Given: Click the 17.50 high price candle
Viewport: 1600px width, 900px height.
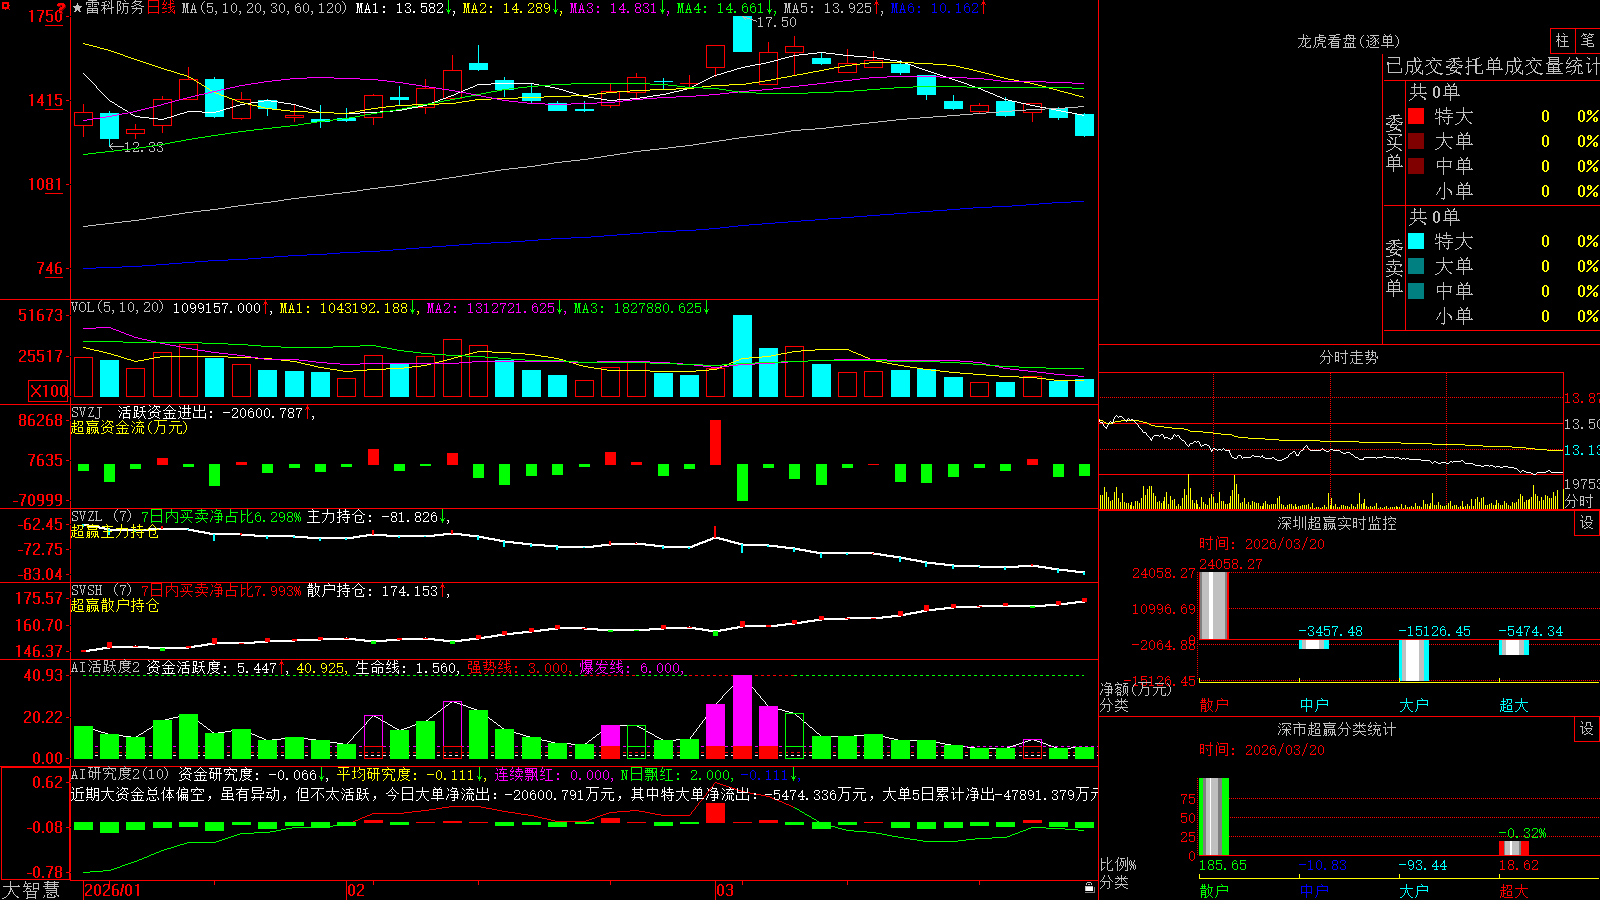Looking at the screenshot, I should click(x=742, y=34).
